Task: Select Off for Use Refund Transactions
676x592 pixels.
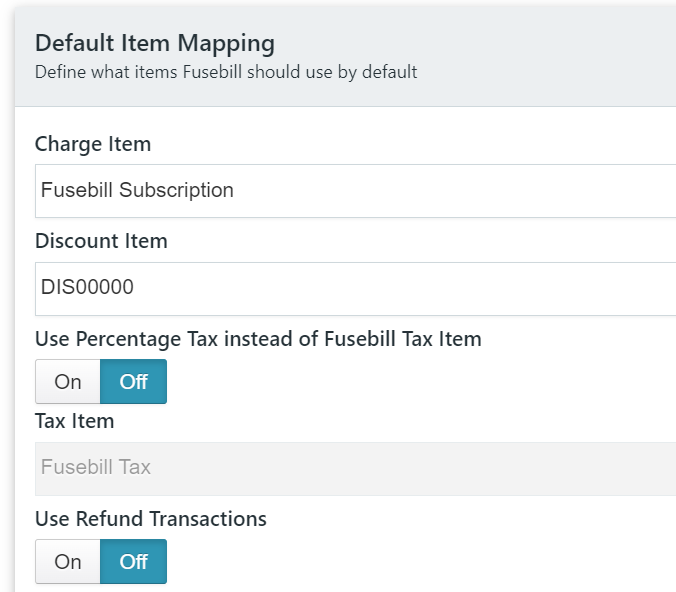Action: pos(134,561)
